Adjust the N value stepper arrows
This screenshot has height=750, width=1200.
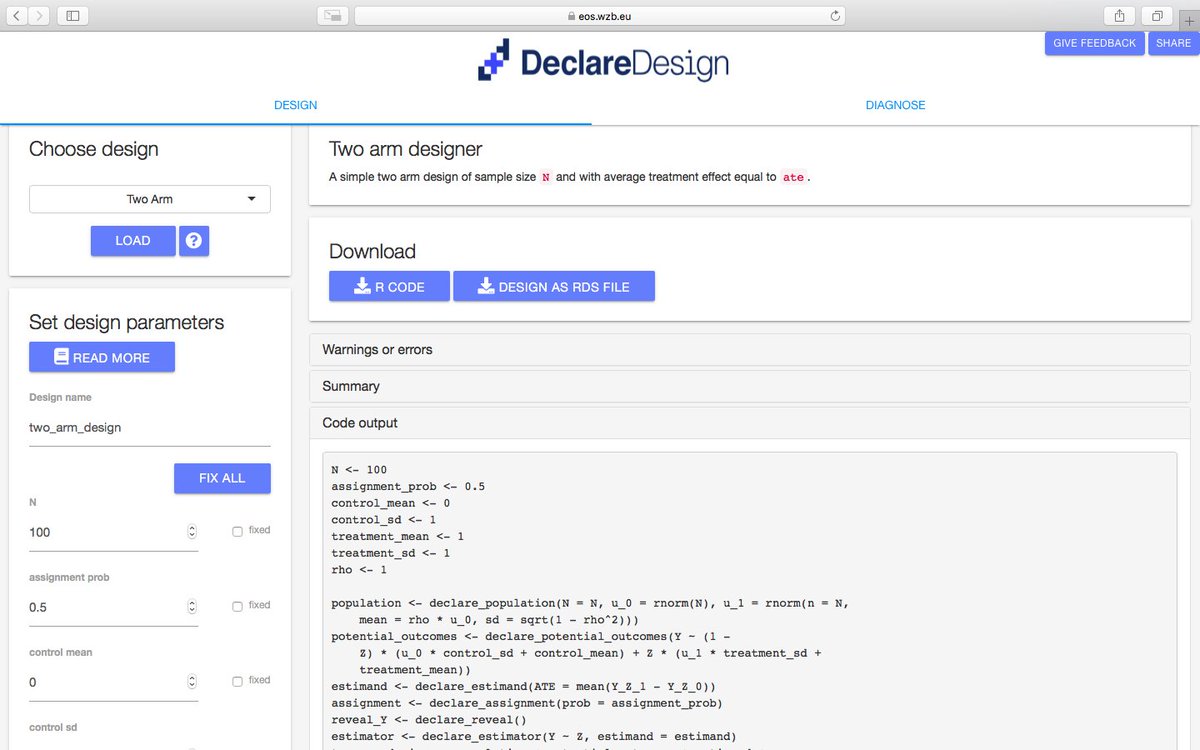192,532
